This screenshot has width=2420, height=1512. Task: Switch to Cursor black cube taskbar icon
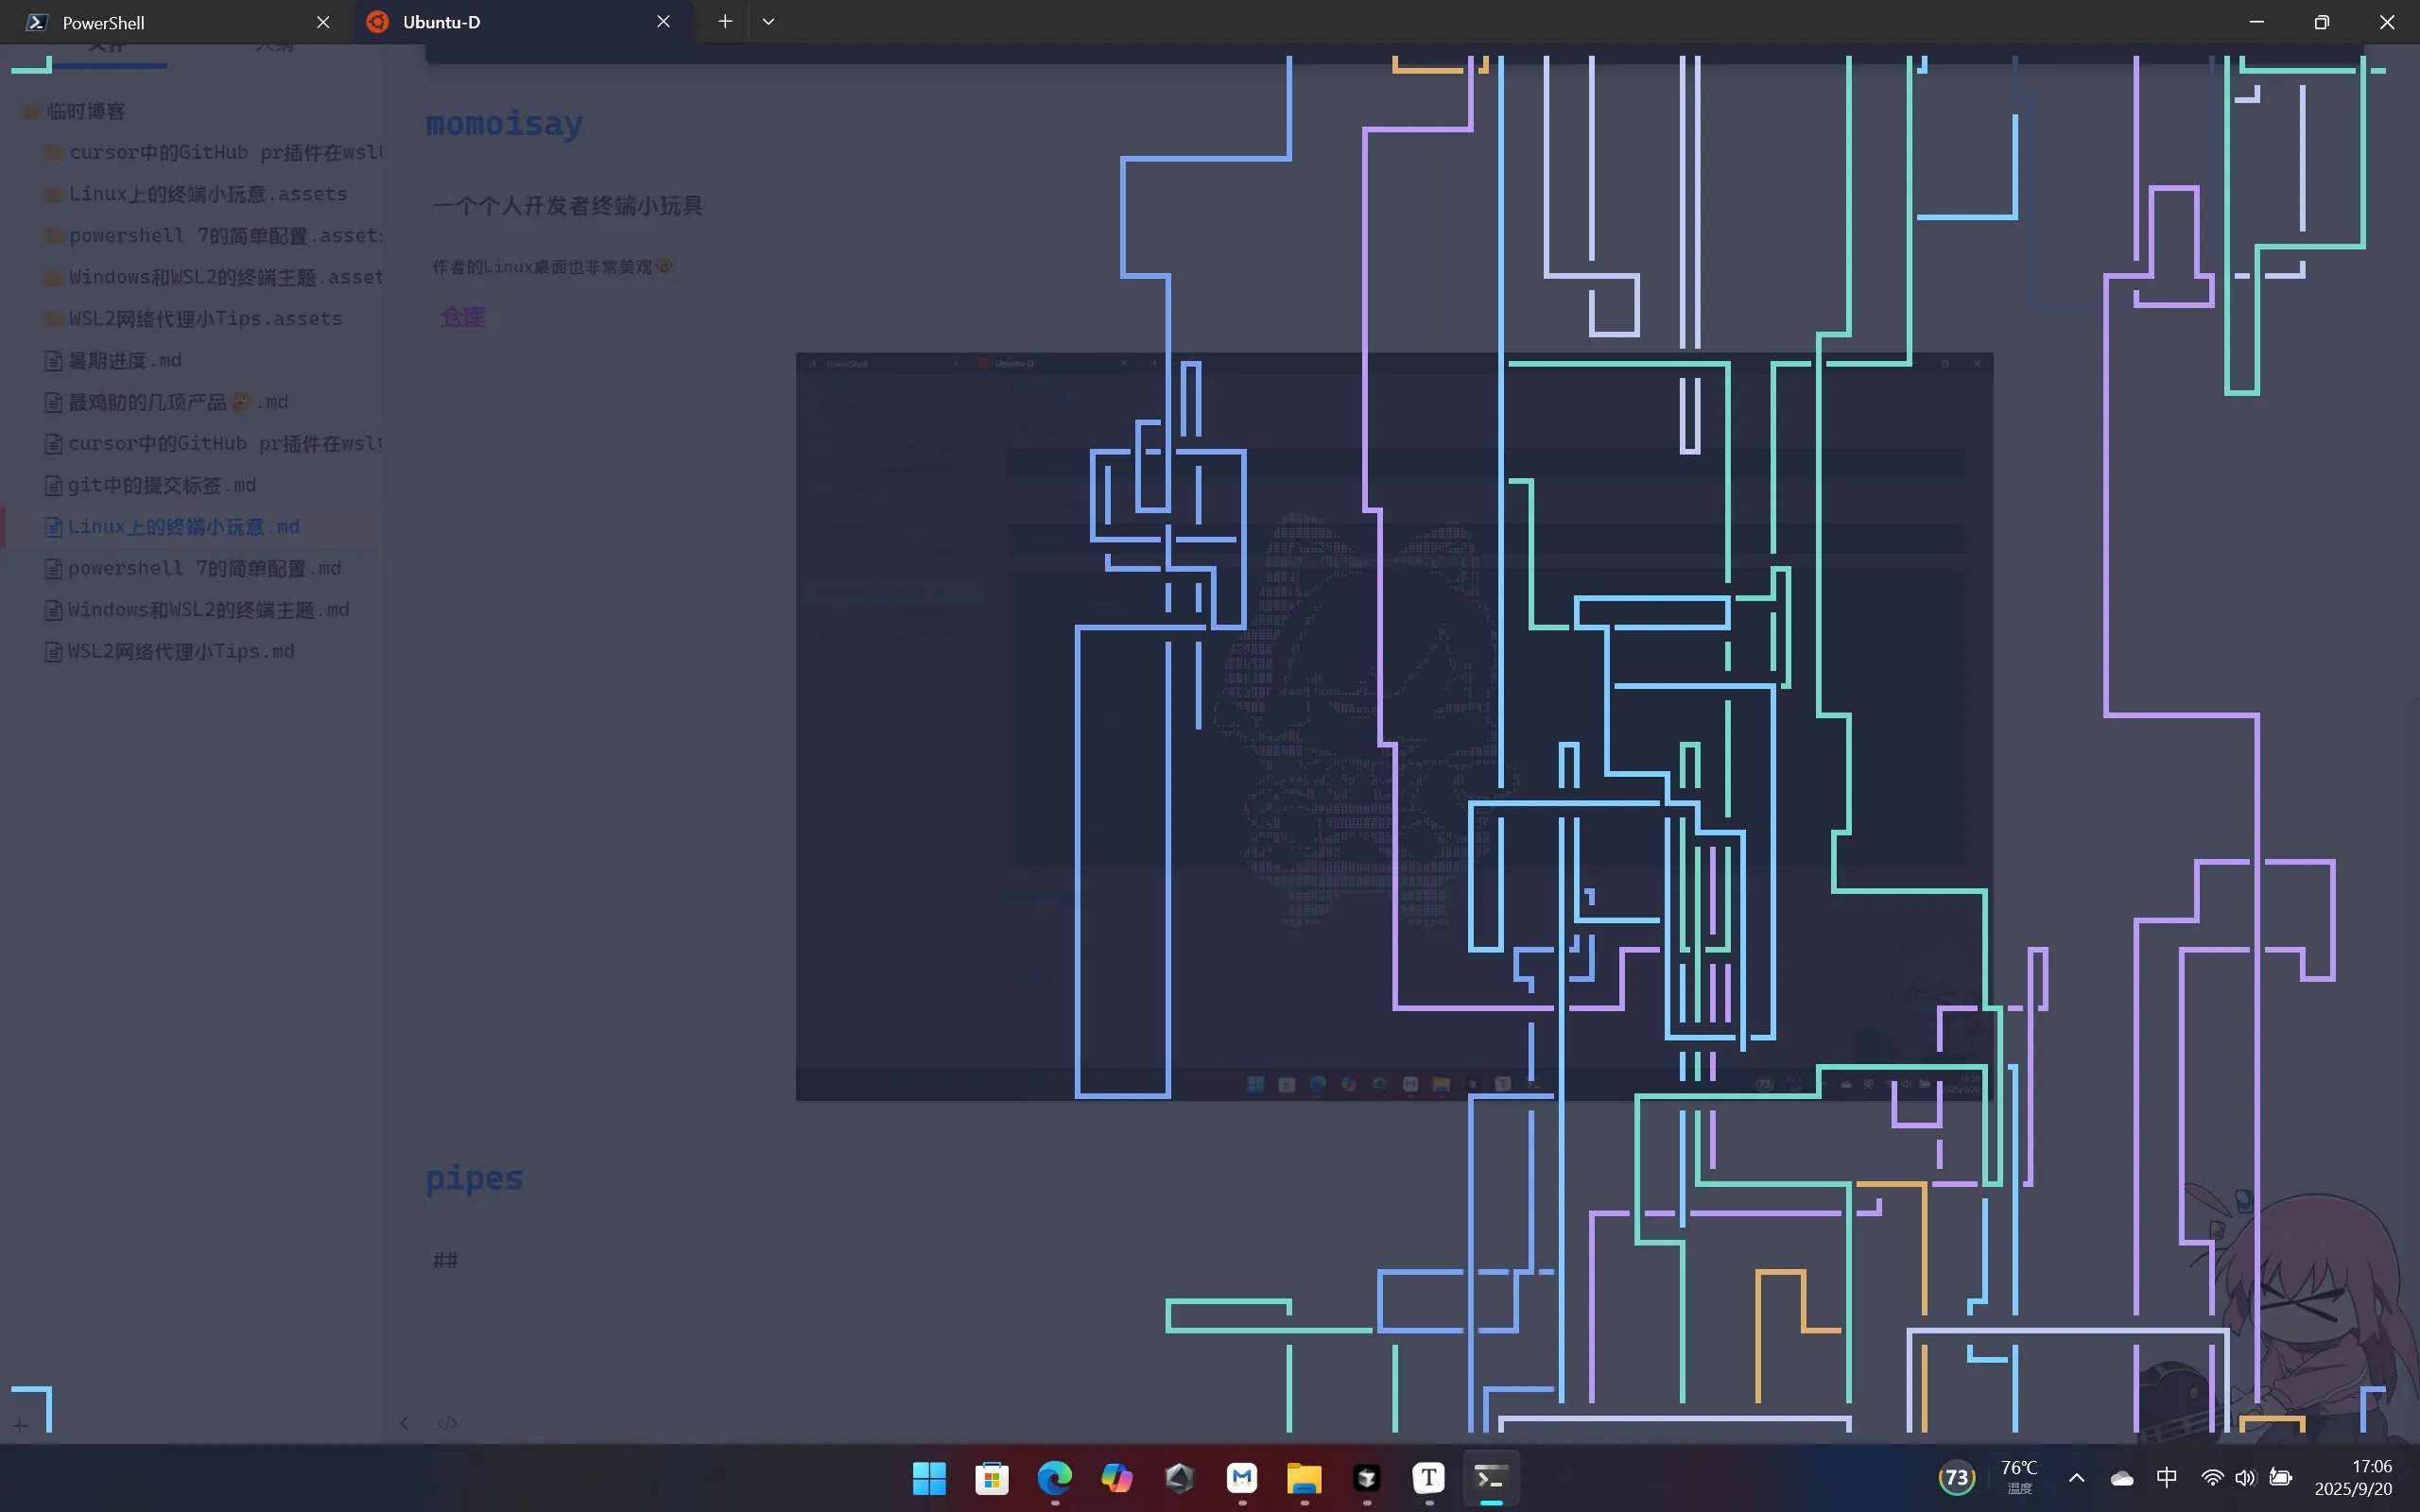tap(1366, 1478)
